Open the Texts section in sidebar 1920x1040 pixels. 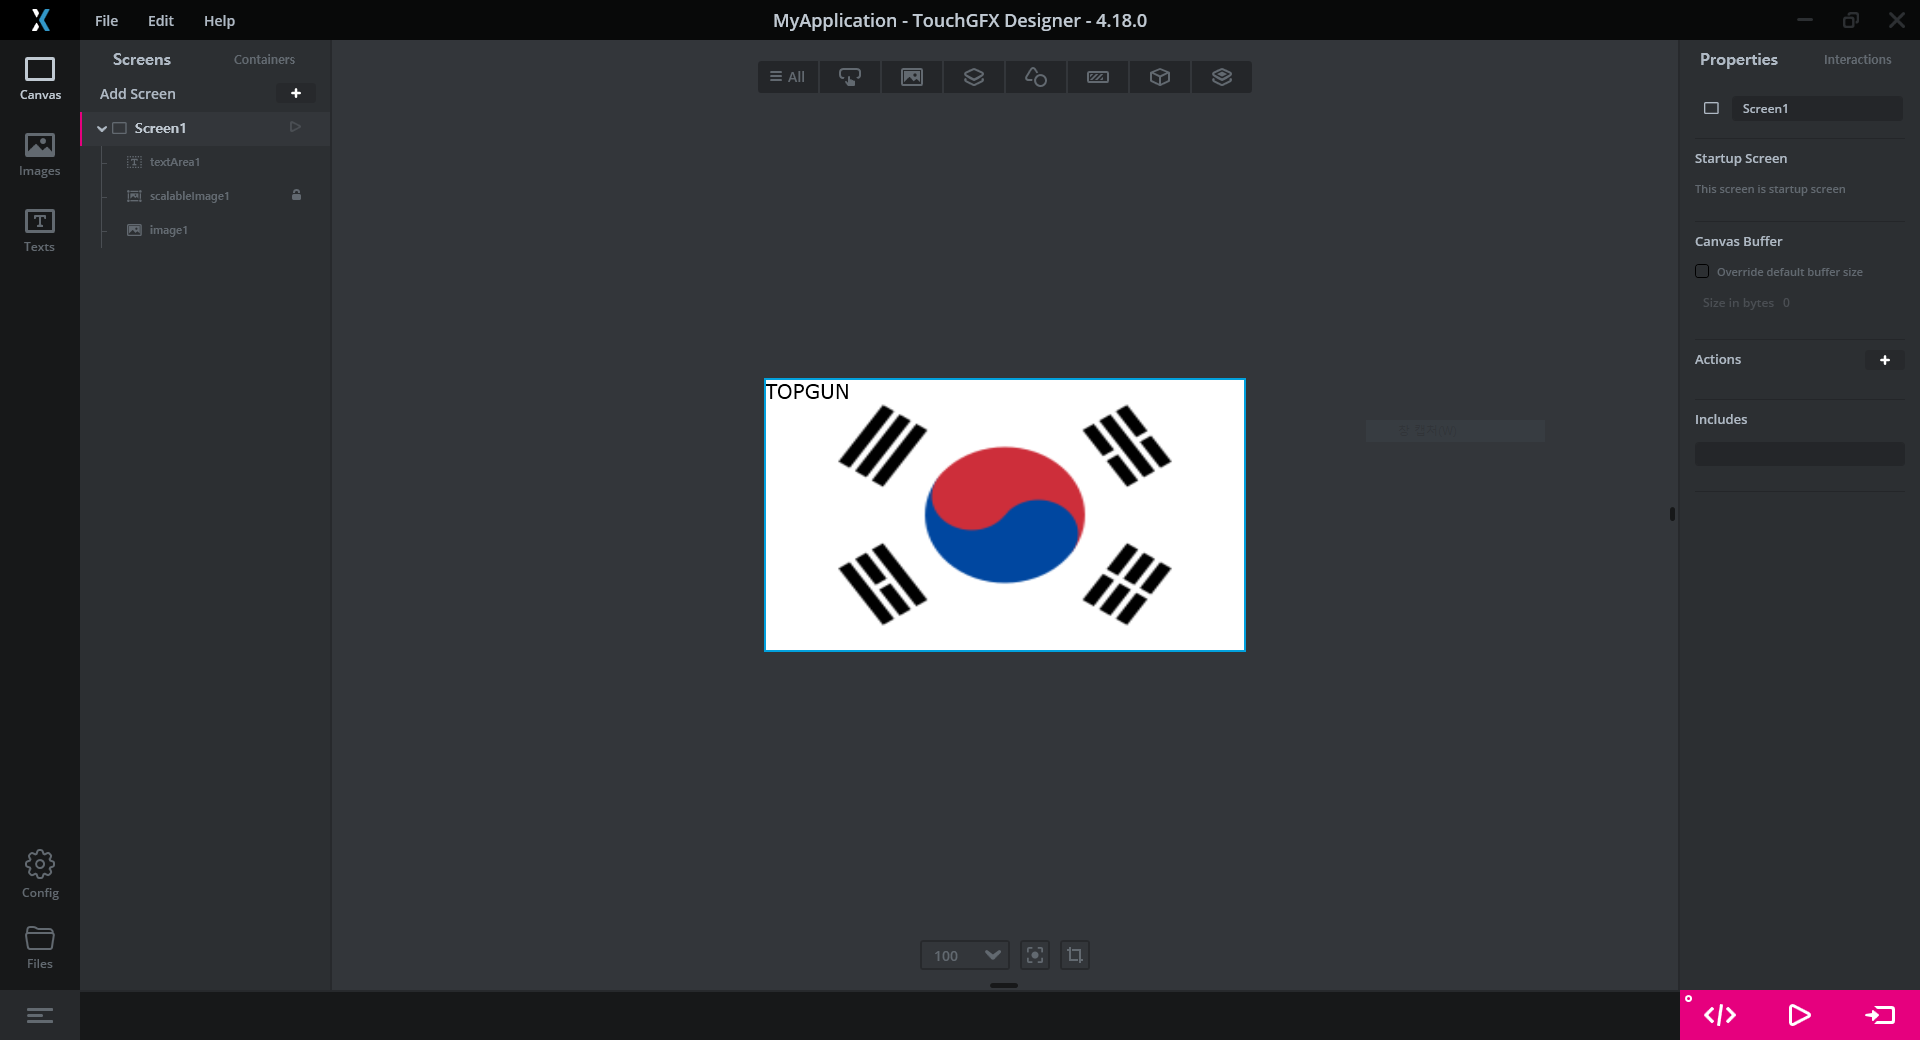40,231
